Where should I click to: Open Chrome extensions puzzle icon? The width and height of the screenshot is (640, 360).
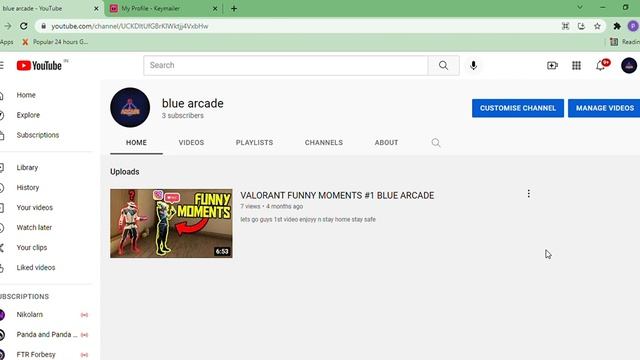[617, 26]
